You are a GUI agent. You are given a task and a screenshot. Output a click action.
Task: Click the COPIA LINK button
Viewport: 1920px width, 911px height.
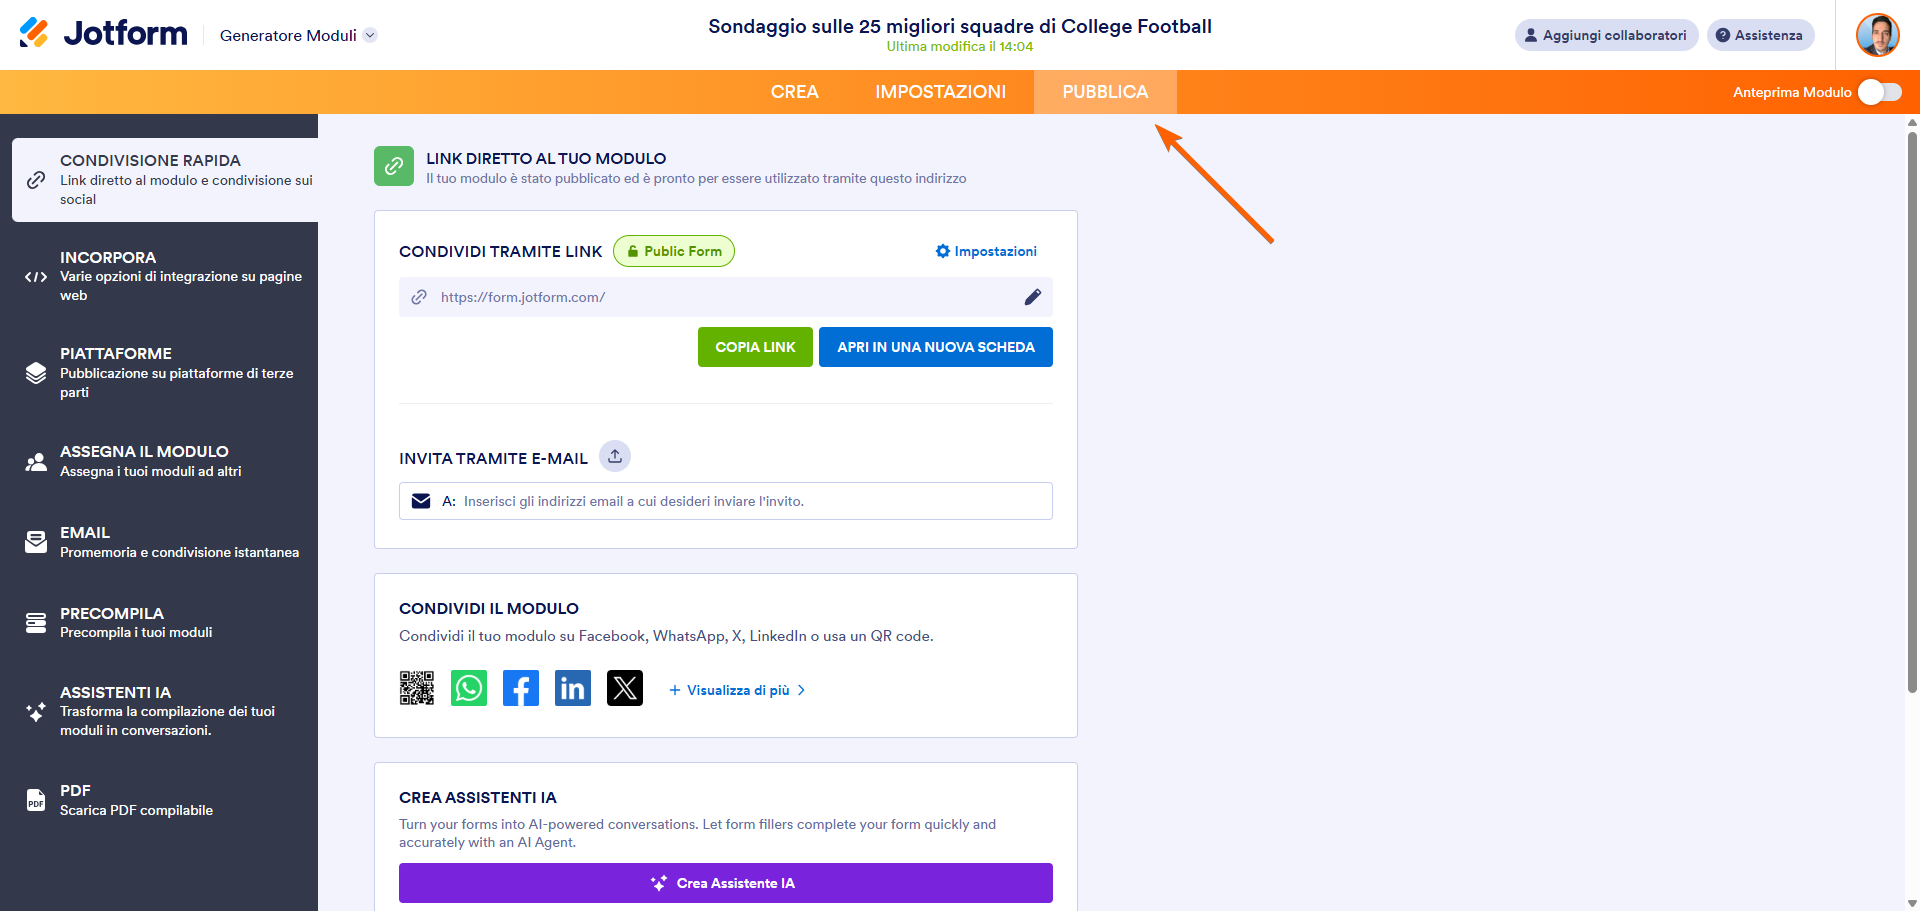point(755,347)
